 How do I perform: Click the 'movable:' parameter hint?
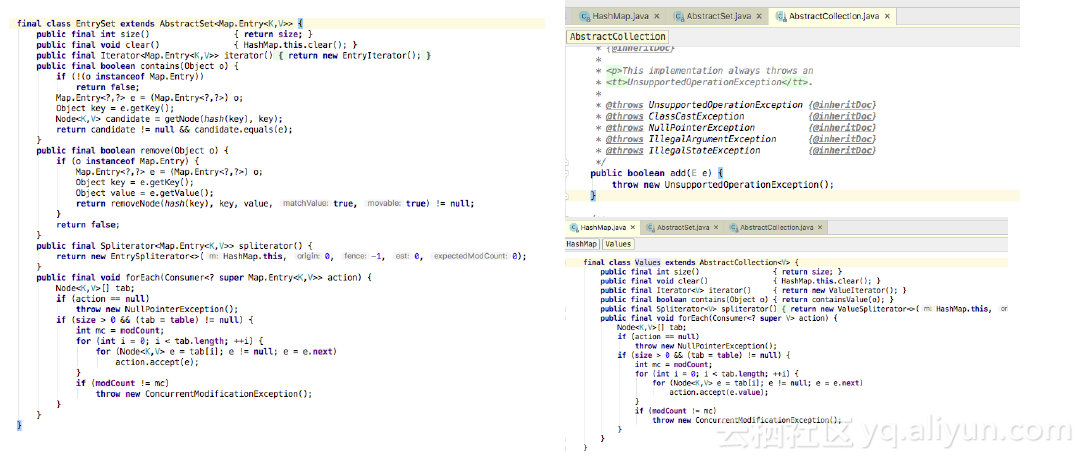click(384, 204)
